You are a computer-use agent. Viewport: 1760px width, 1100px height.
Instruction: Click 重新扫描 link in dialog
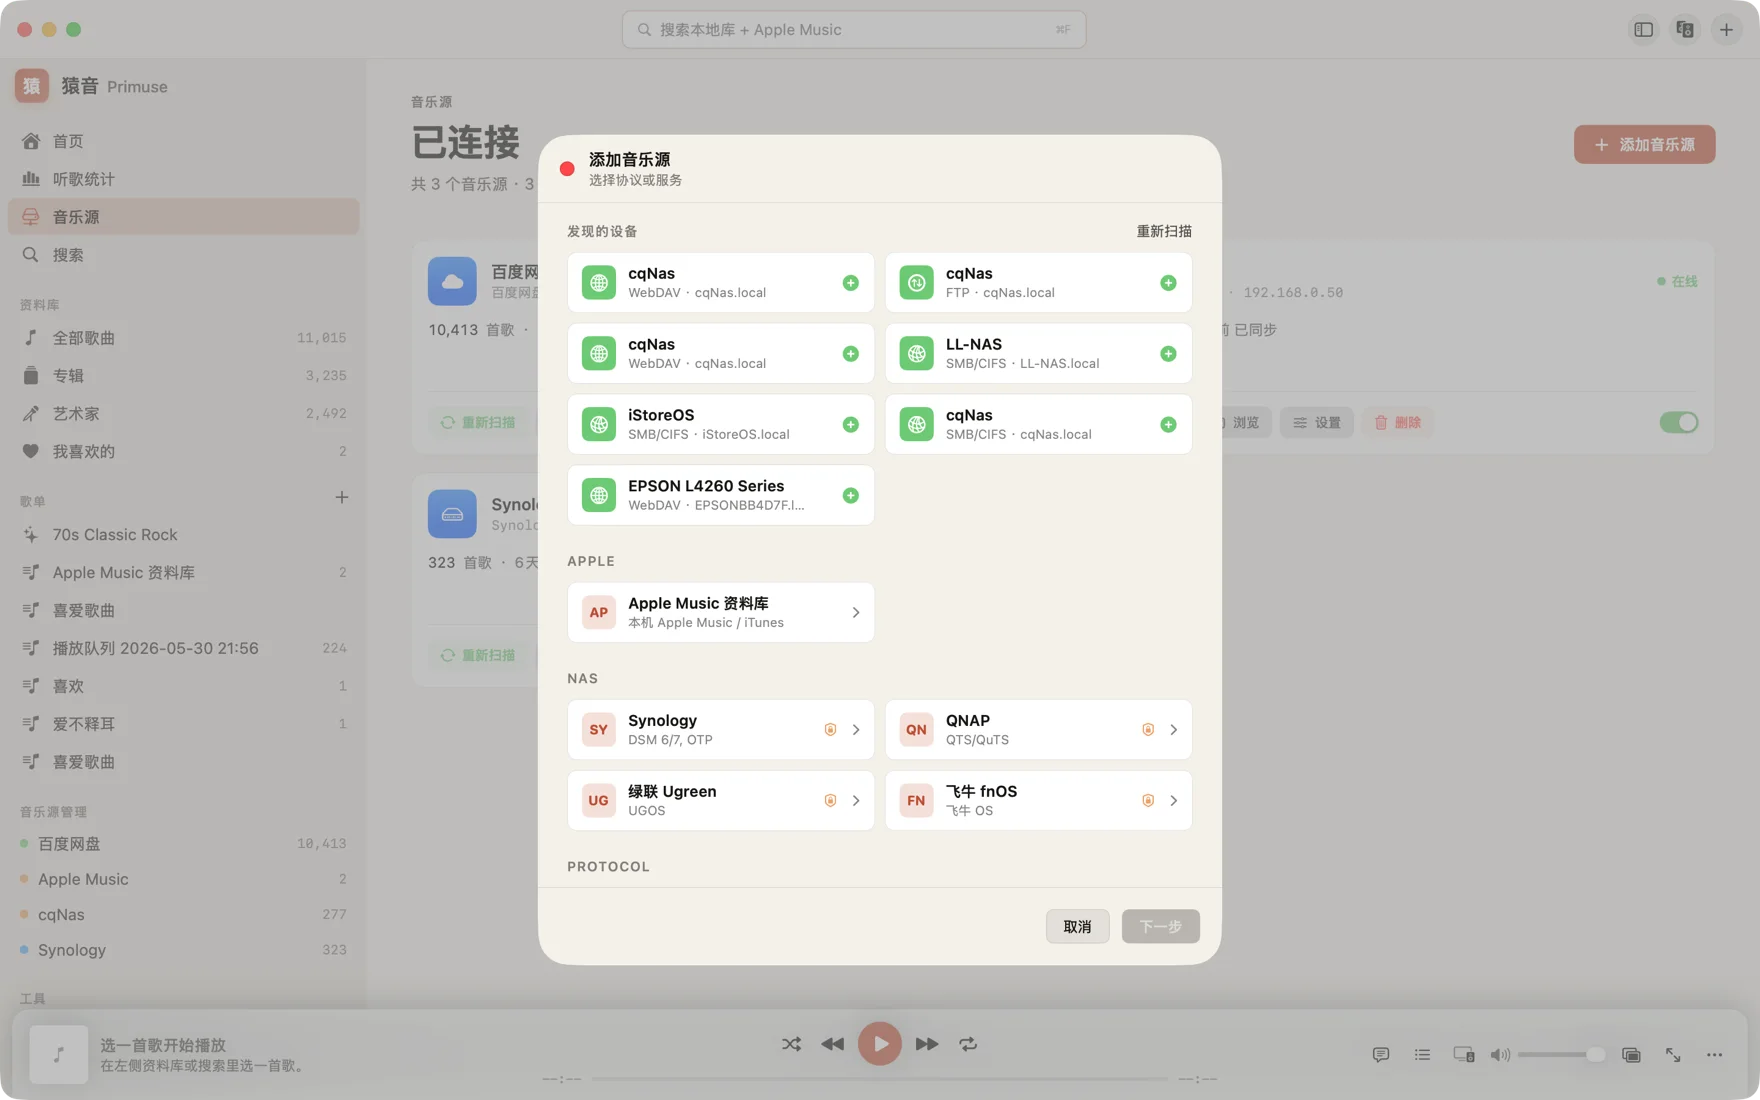[1164, 232]
